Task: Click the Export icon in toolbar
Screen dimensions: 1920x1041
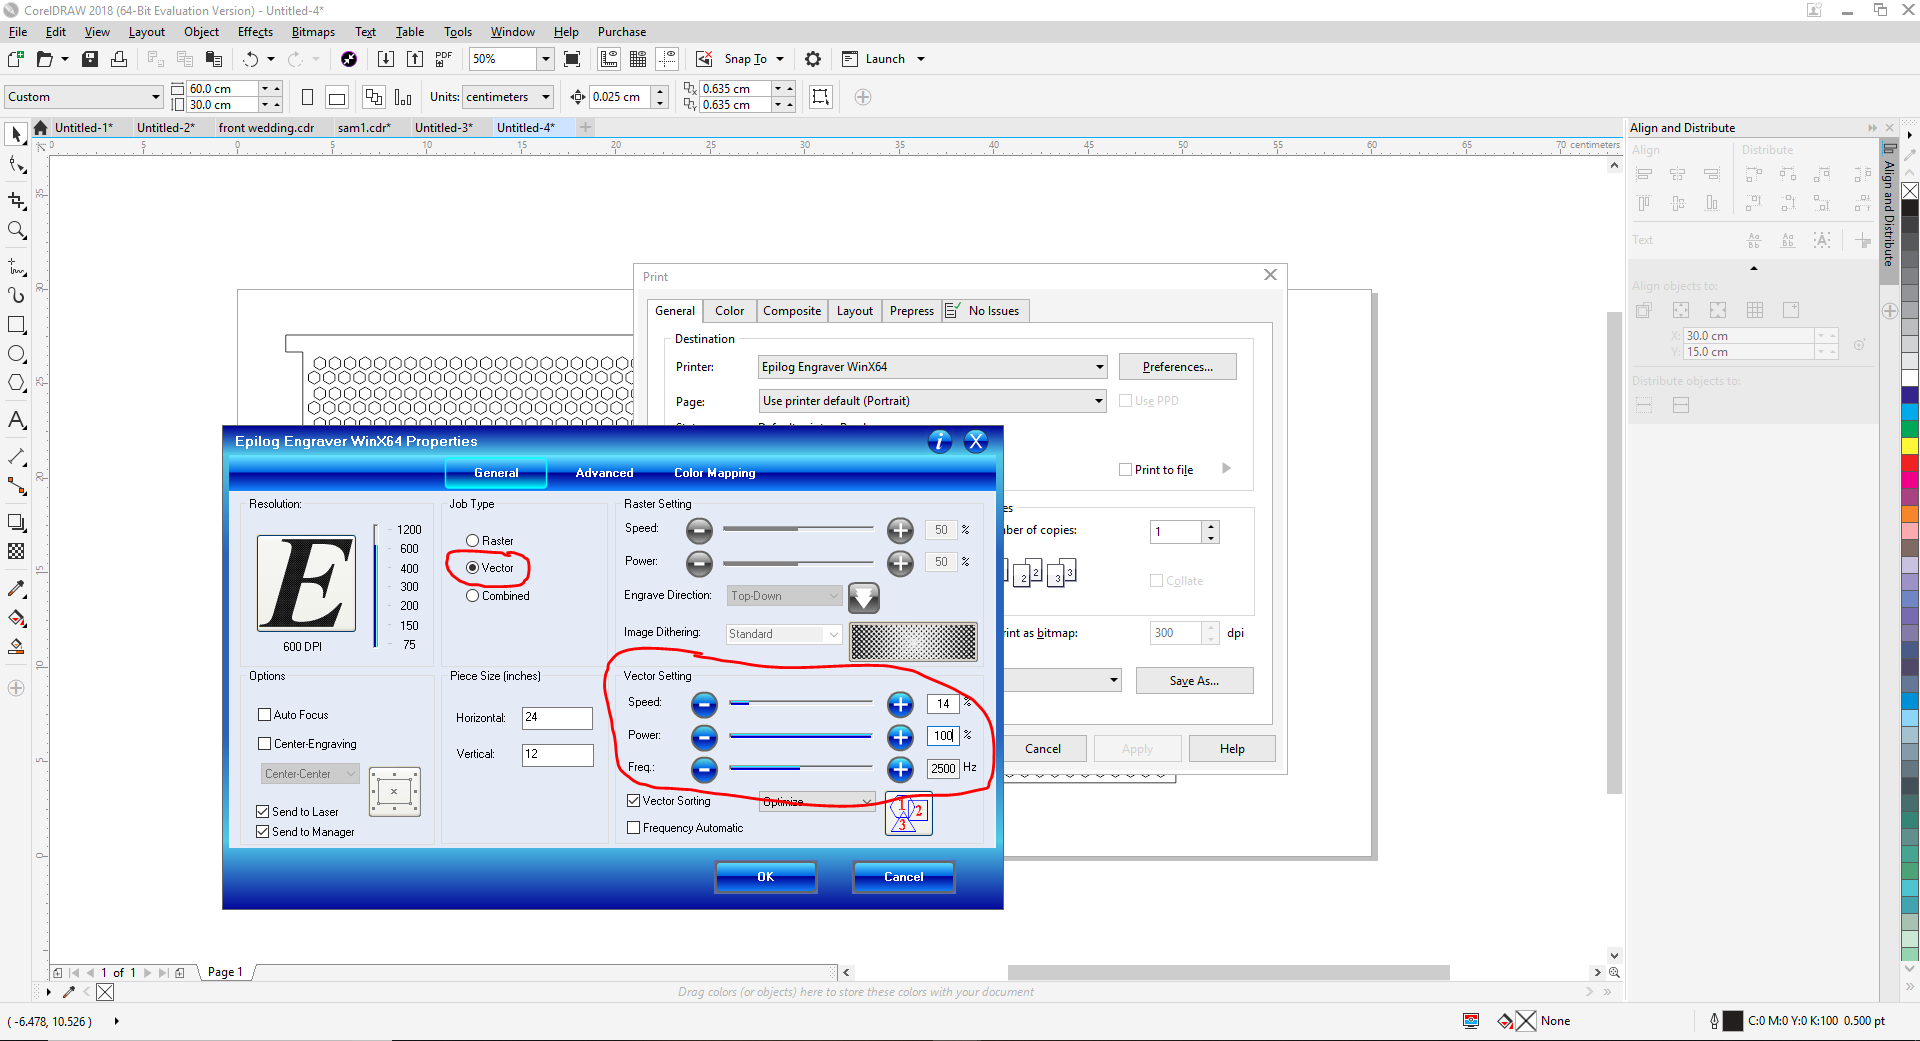Action: (x=414, y=59)
